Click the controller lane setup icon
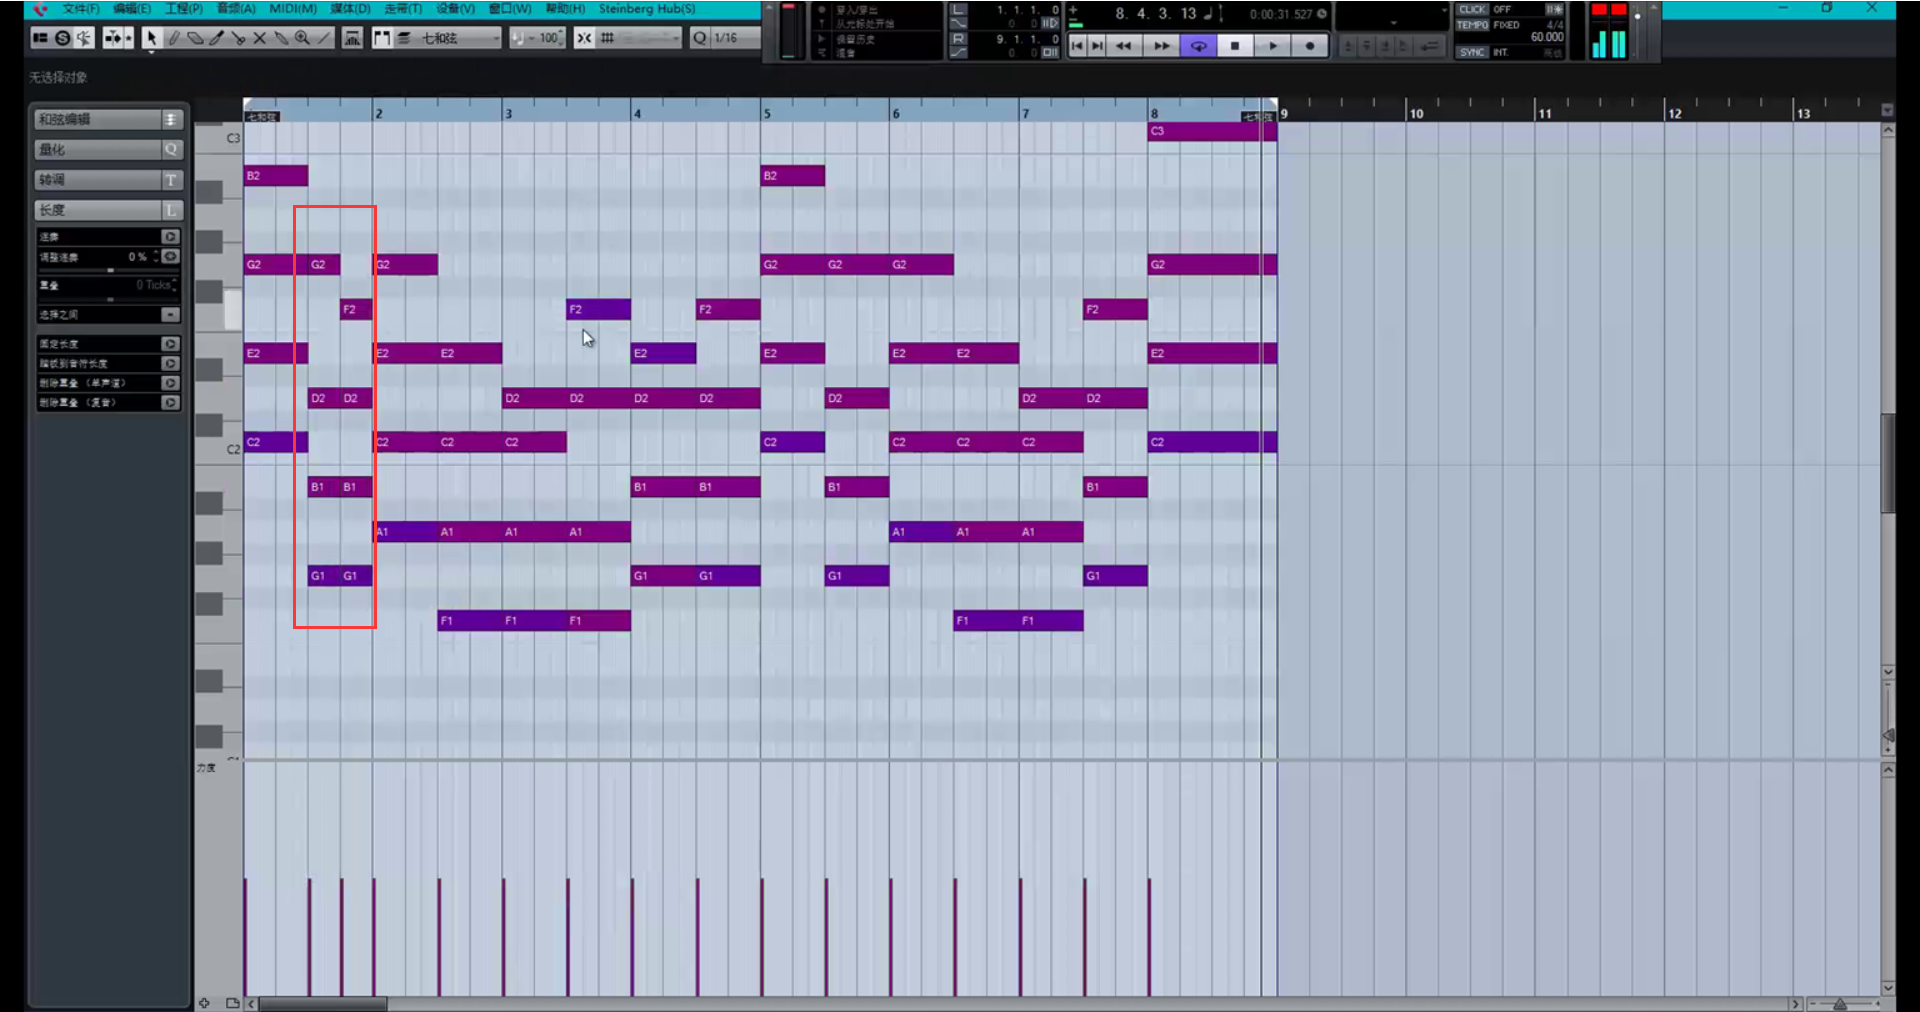The width and height of the screenshot is (1920, 1012). [233, 1003]
